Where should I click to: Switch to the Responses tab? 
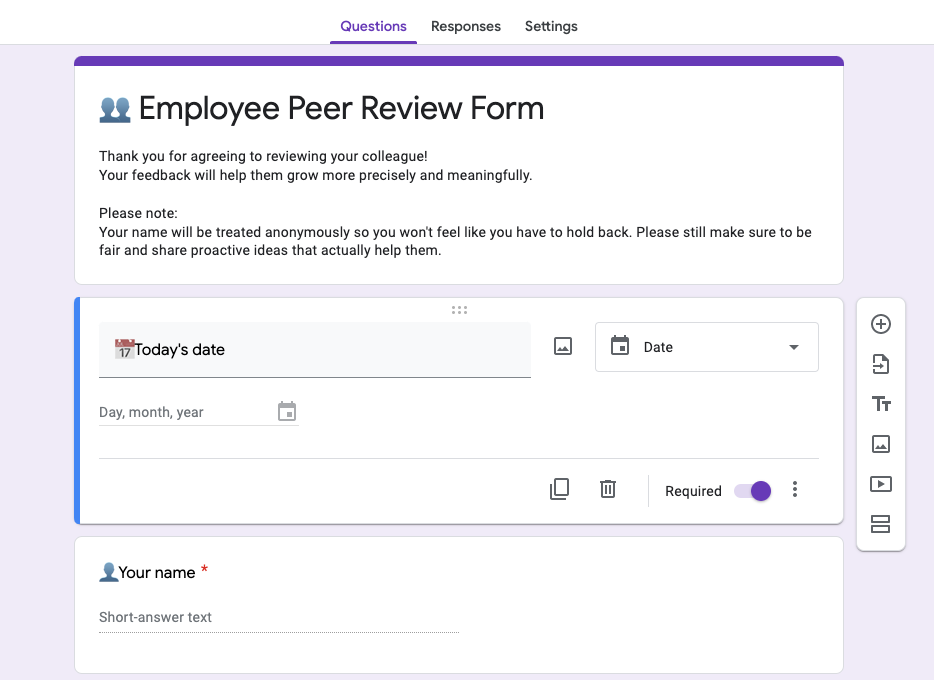point(465,26)
